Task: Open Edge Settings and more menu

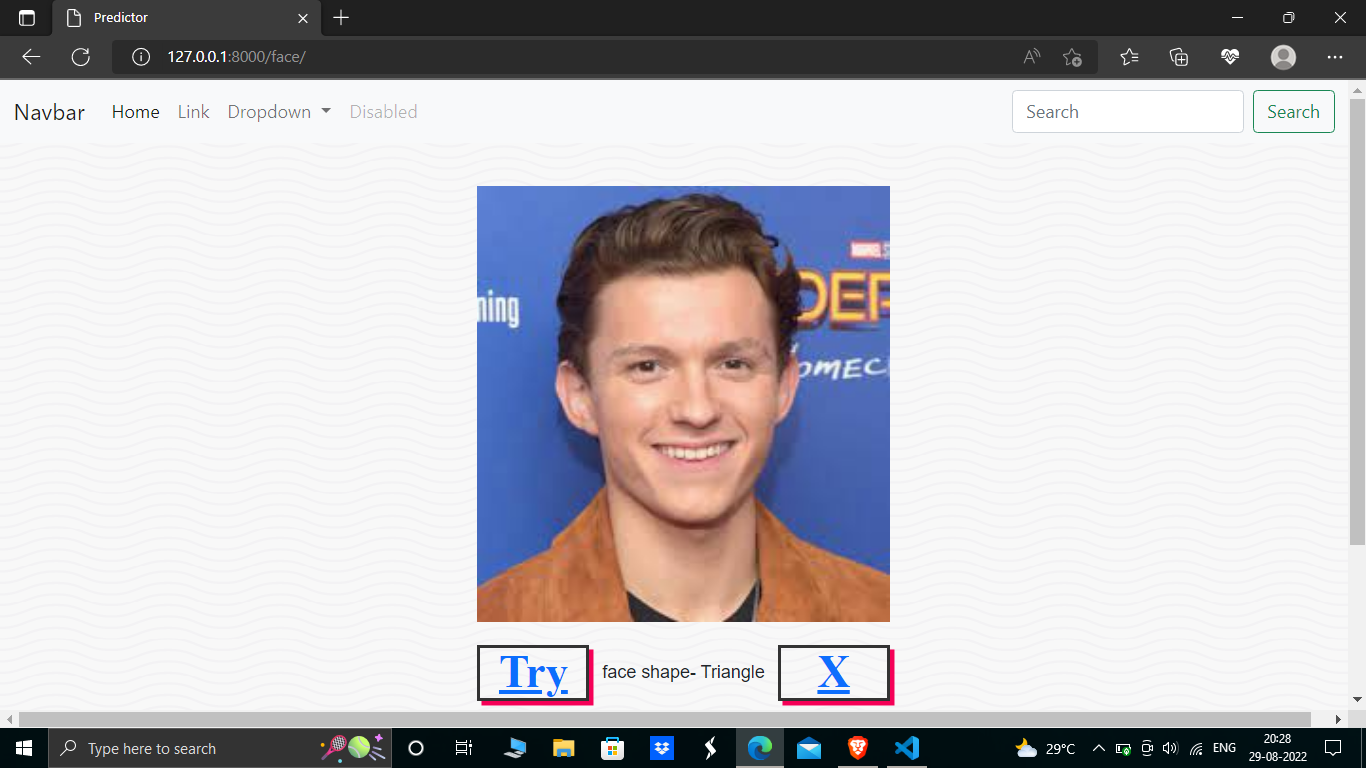Action: click(1334, 57)
